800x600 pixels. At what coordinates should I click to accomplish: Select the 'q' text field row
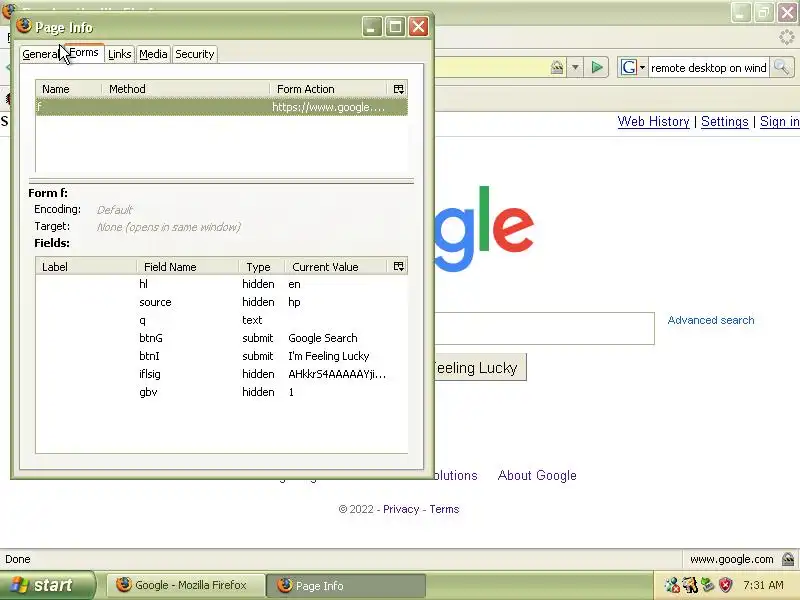pos(221,320)
